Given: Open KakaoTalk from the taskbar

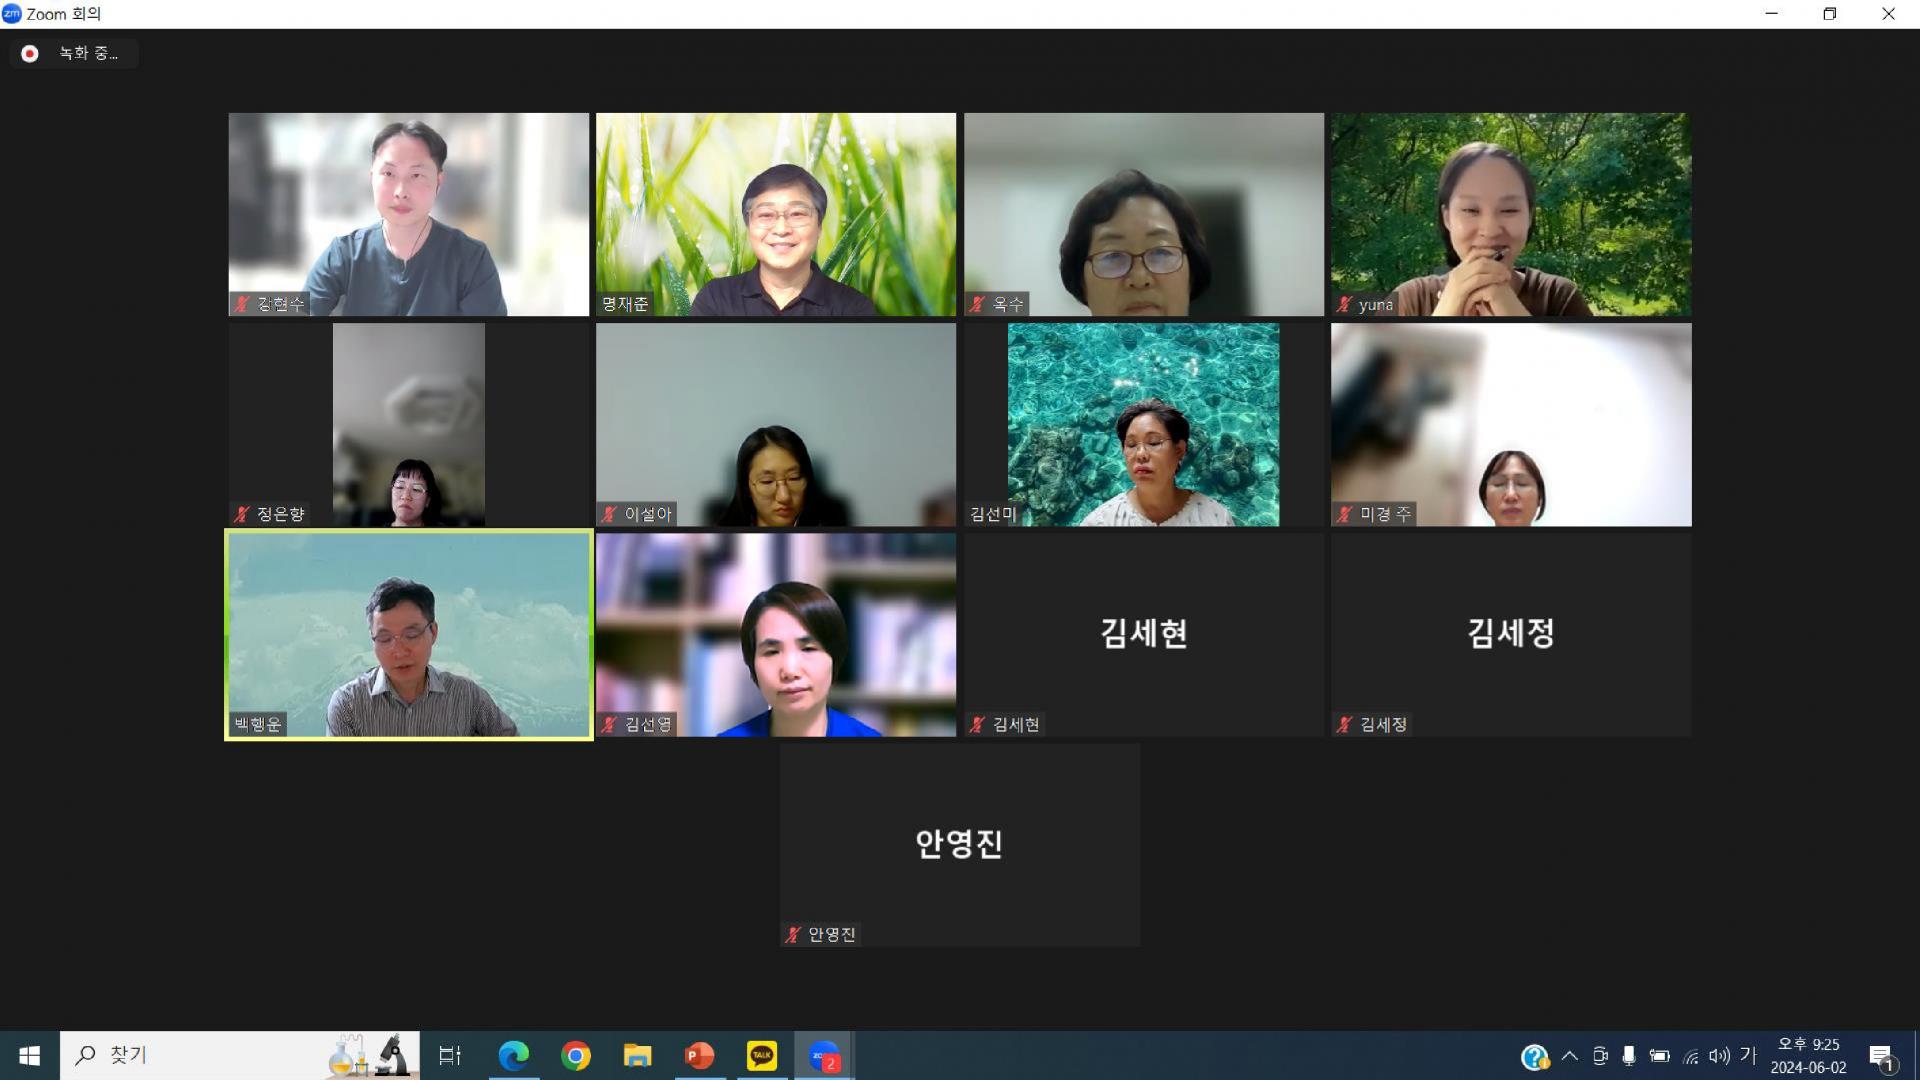Looking at the screenshot, I should (762, 1055).
